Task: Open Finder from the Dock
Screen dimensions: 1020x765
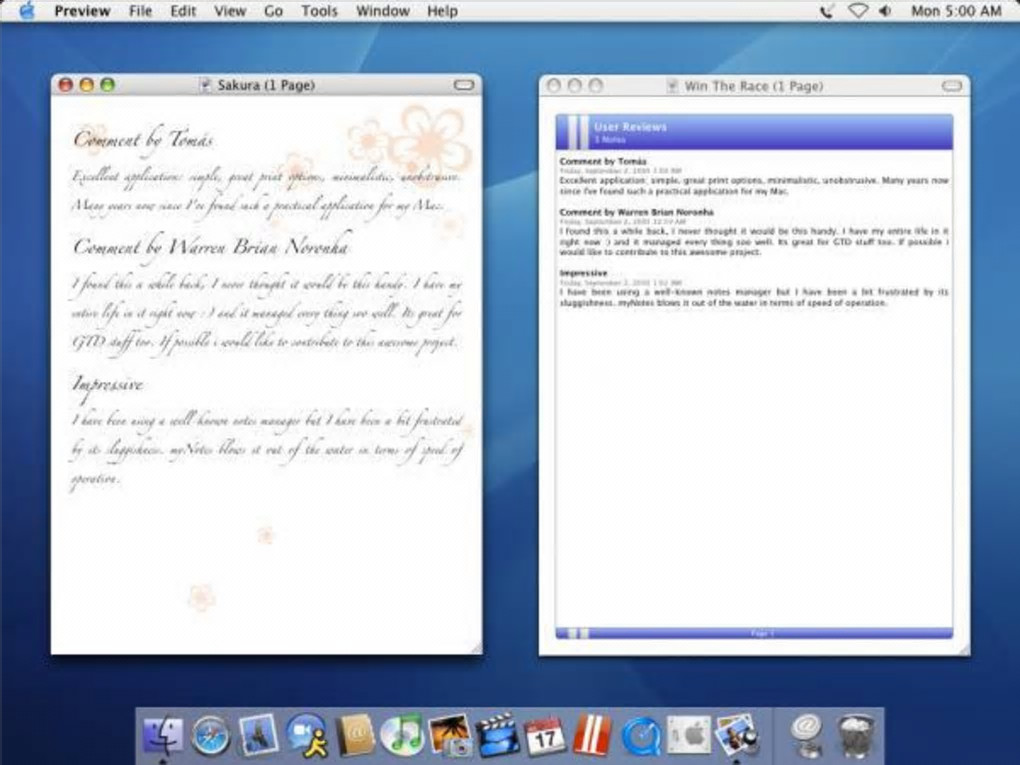Action: [163, 735]
